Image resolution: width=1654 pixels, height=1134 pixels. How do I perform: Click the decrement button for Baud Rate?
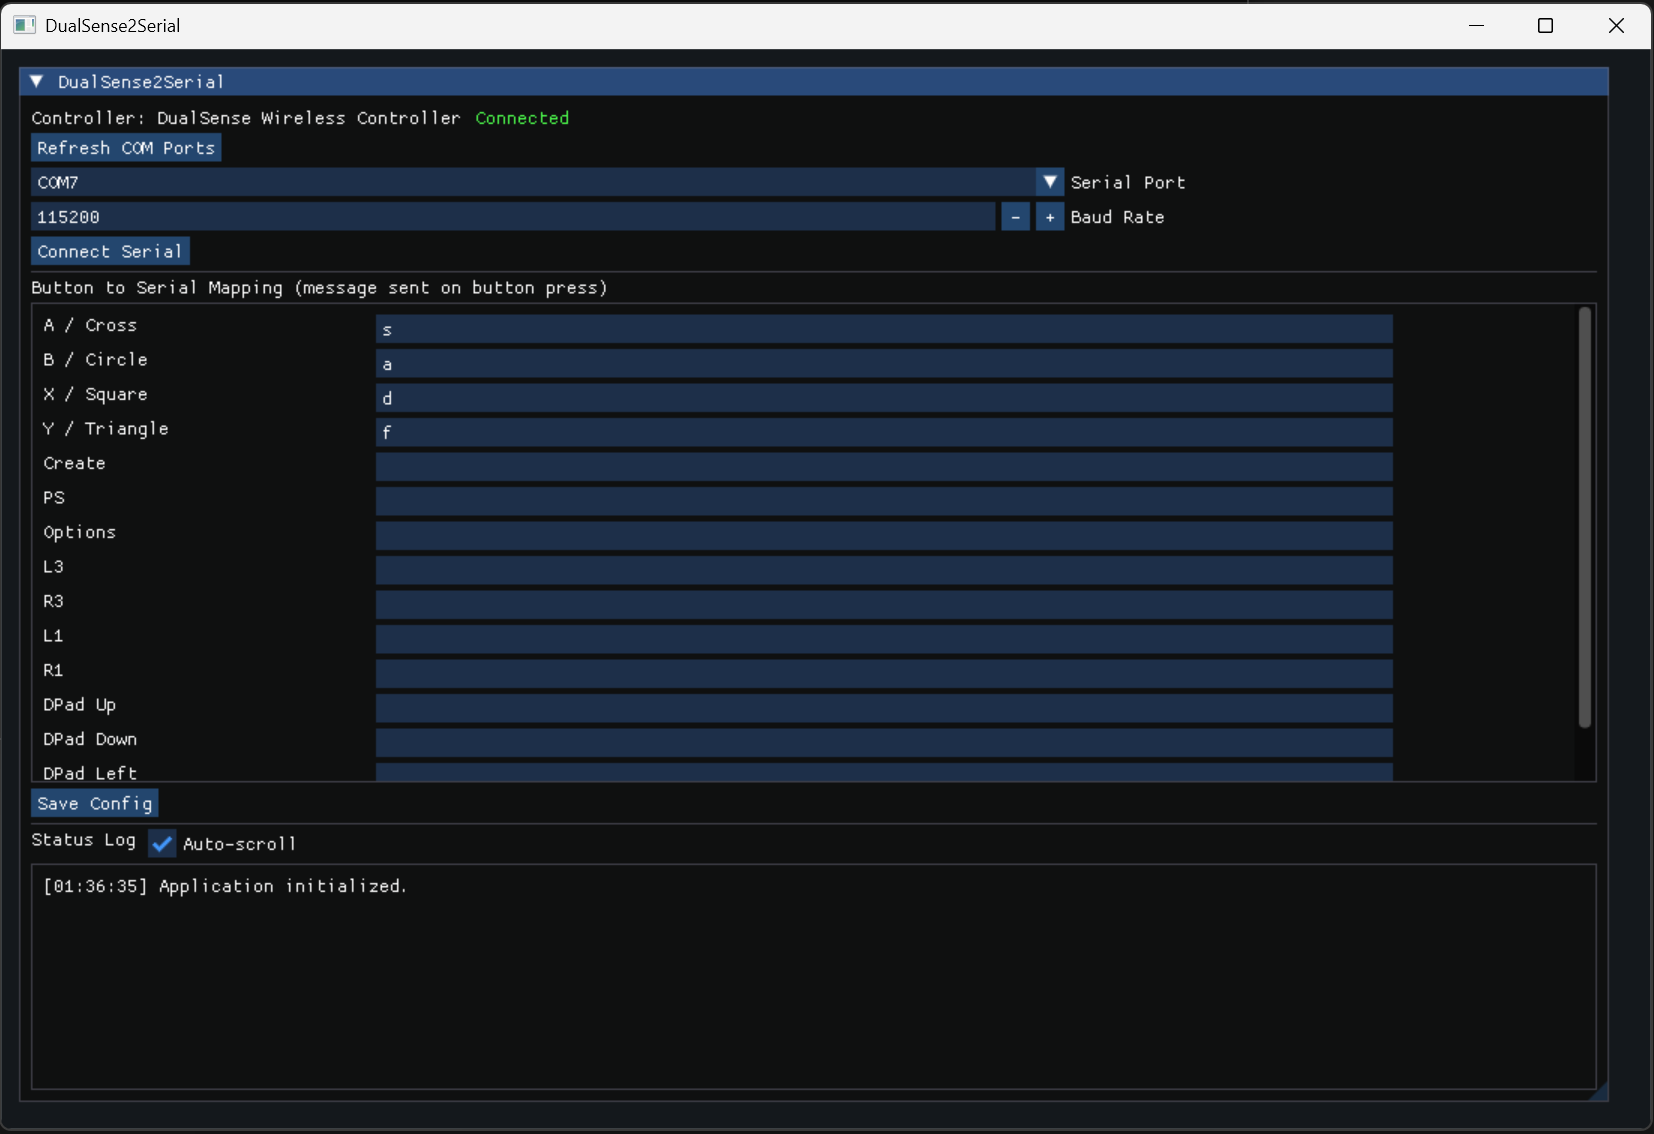[x=1015, y=217]
